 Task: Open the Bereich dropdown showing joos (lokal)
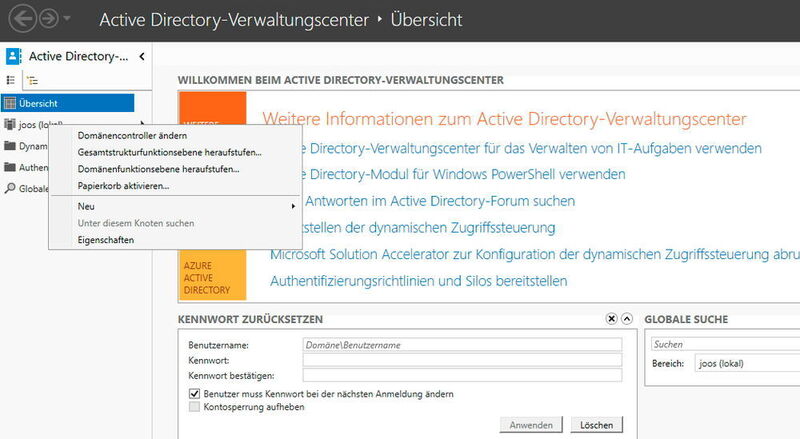(747, 363)
